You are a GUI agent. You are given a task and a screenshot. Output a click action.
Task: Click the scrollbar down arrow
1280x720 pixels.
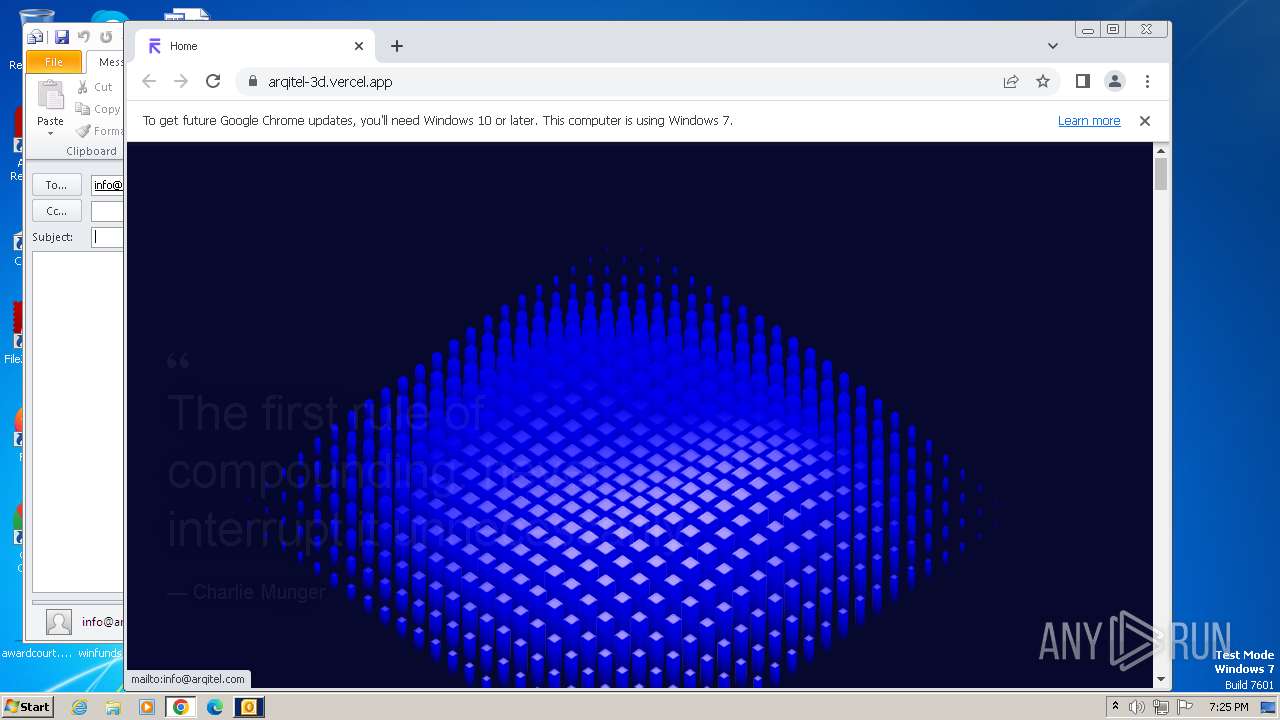[x=1161, y=679]
